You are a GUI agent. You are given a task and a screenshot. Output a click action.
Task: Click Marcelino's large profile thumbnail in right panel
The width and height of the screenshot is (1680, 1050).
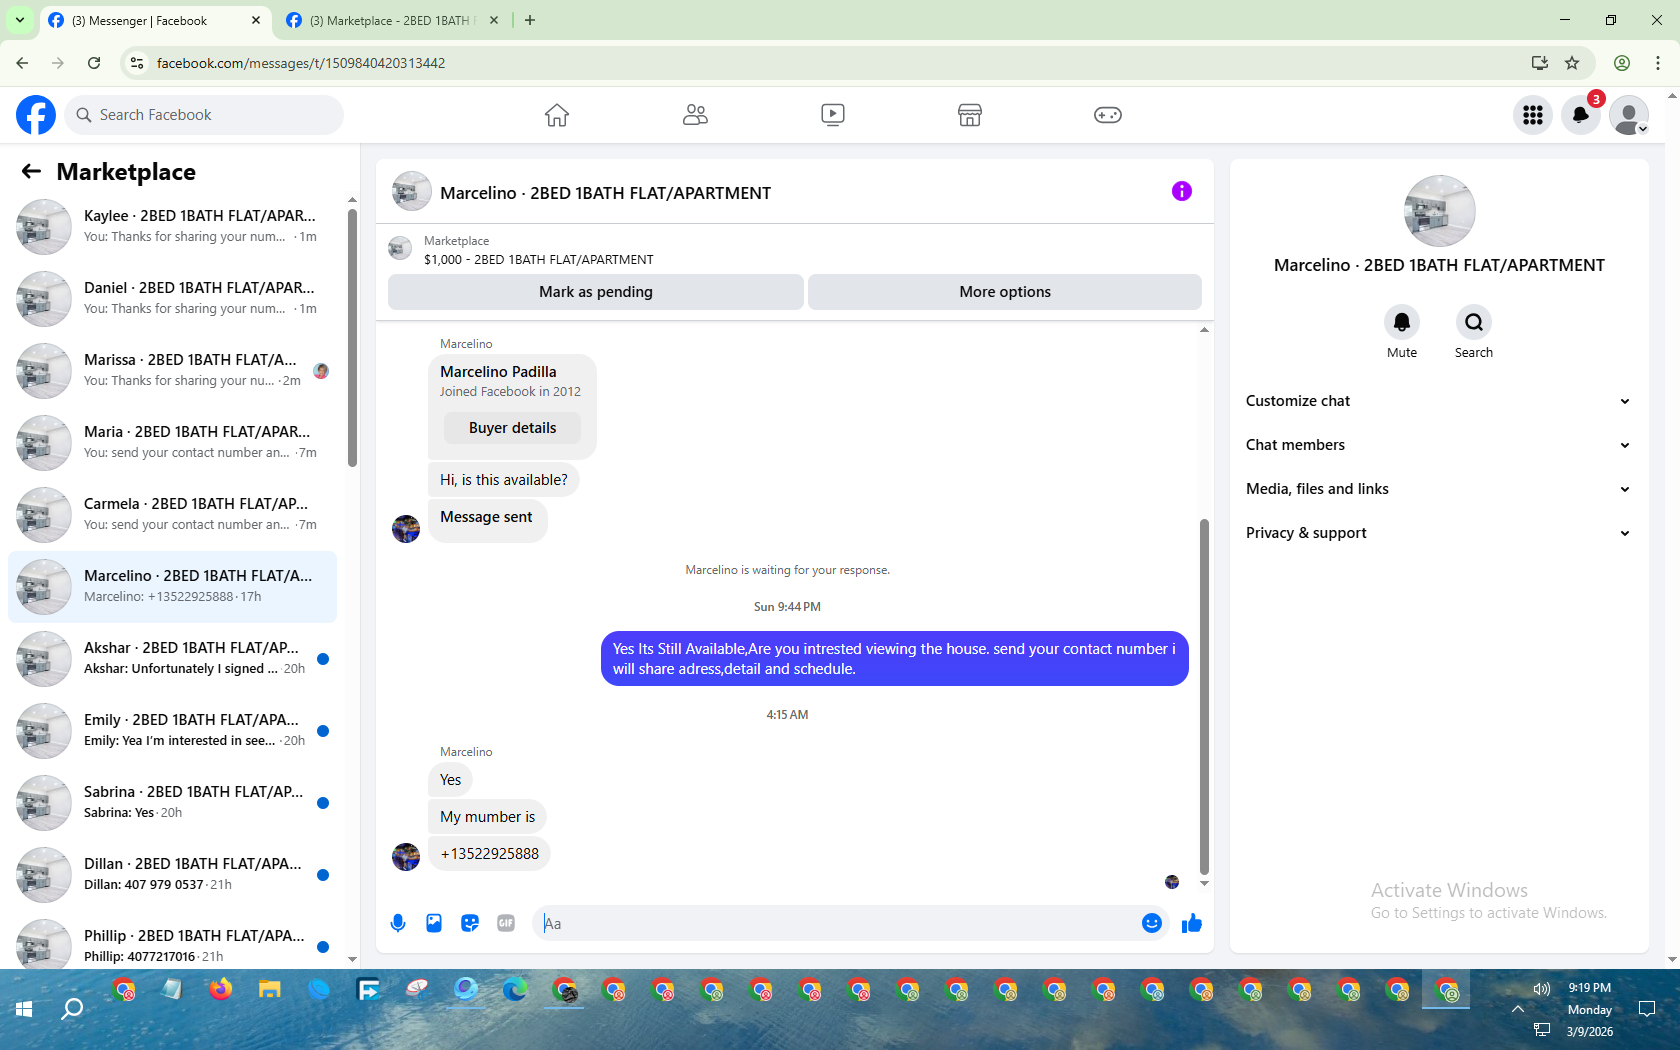click(x=1439, y=211)
